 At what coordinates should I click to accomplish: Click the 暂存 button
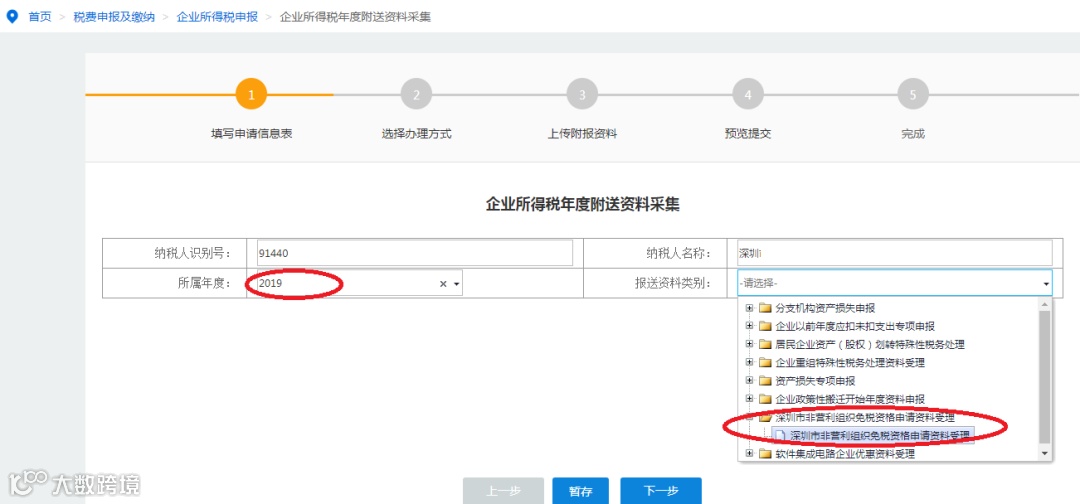579,492
